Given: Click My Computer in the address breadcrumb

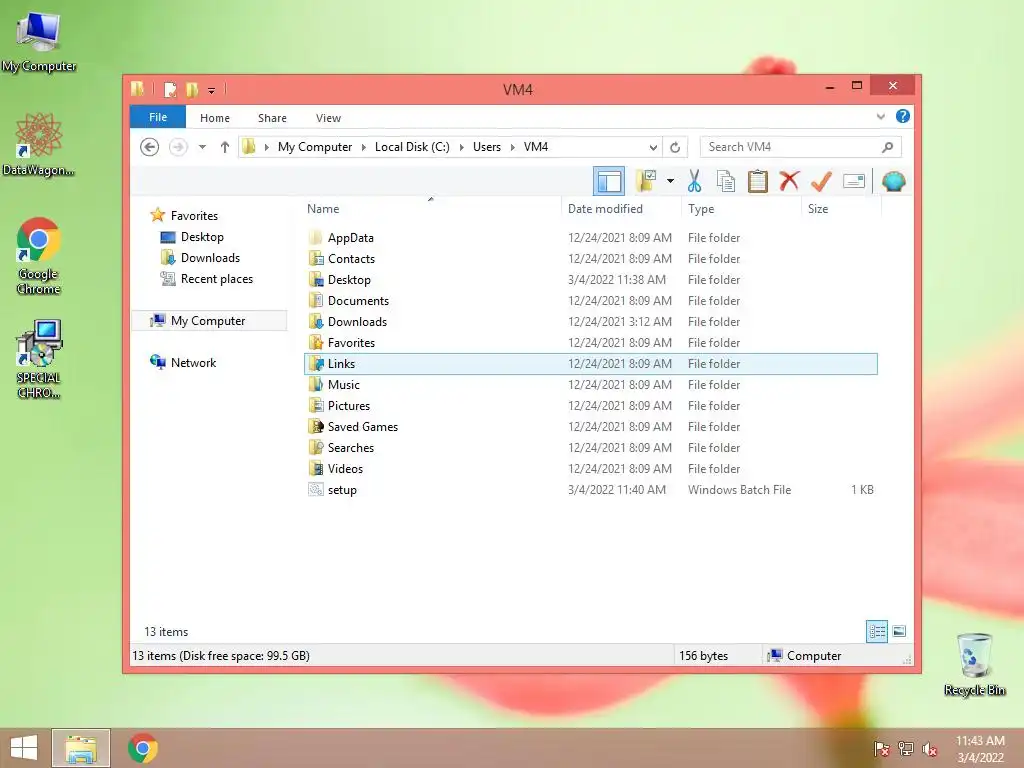Looking at the screenshot, I should tap(315, 147).
